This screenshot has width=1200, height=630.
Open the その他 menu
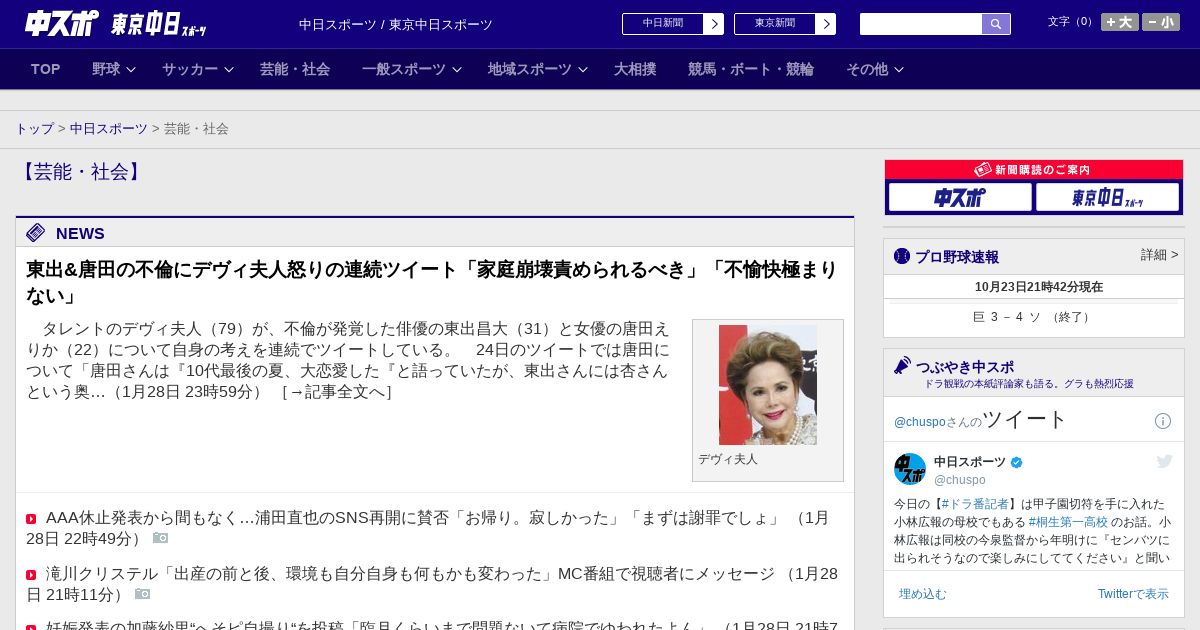[867, 69]
